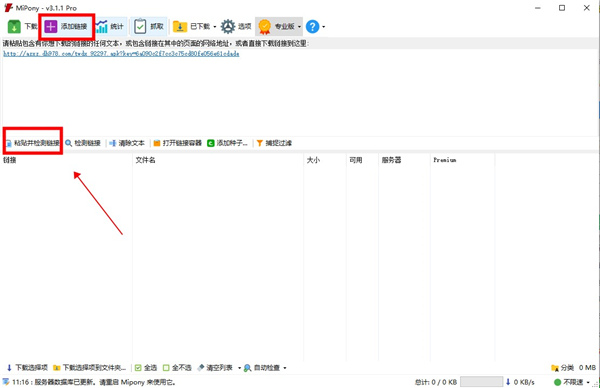Click the 服务器 column header
Viewport: 600px width, 388px height.
(x=404, y=160)
